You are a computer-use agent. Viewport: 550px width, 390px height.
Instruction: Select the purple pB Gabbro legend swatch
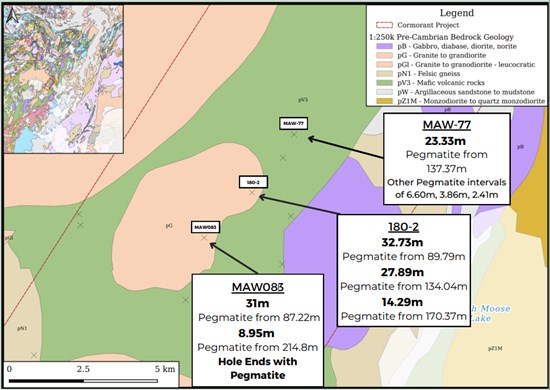[x=384, y=46]
